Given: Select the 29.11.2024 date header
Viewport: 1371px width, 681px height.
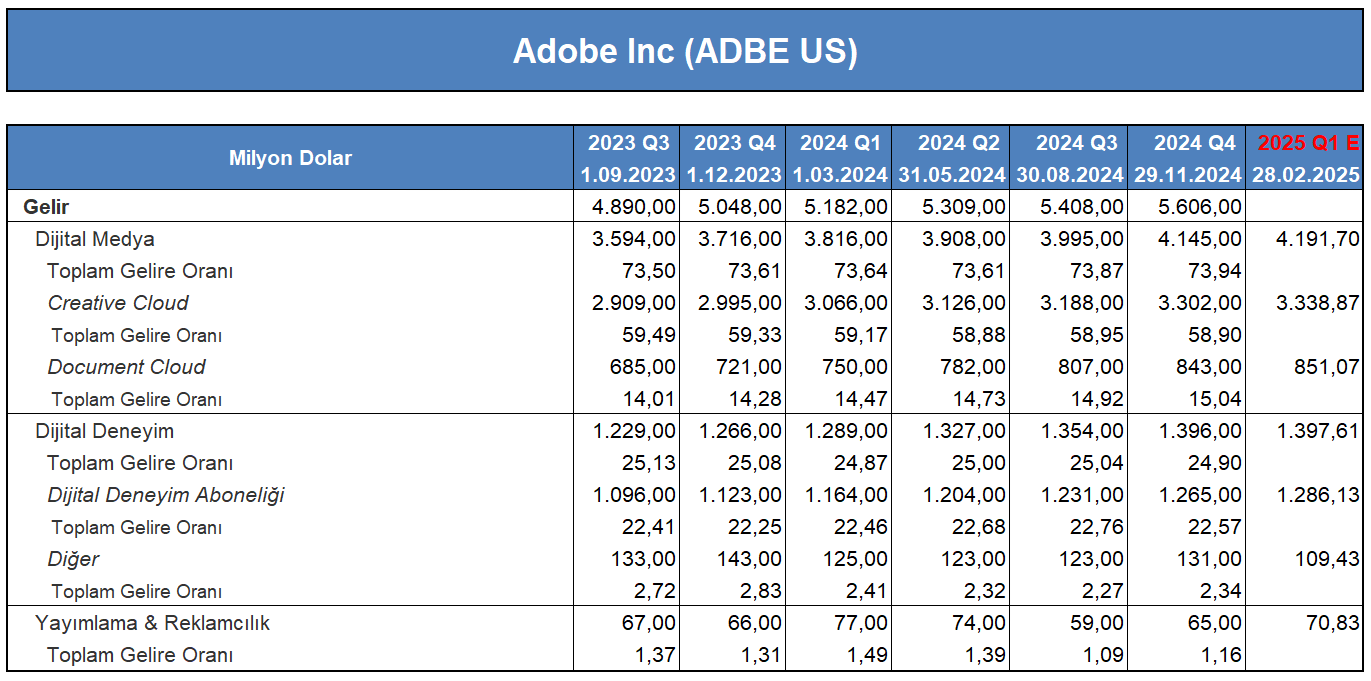Looking at the screenshot, I should pyautogui.click(x=1188, y=175).
